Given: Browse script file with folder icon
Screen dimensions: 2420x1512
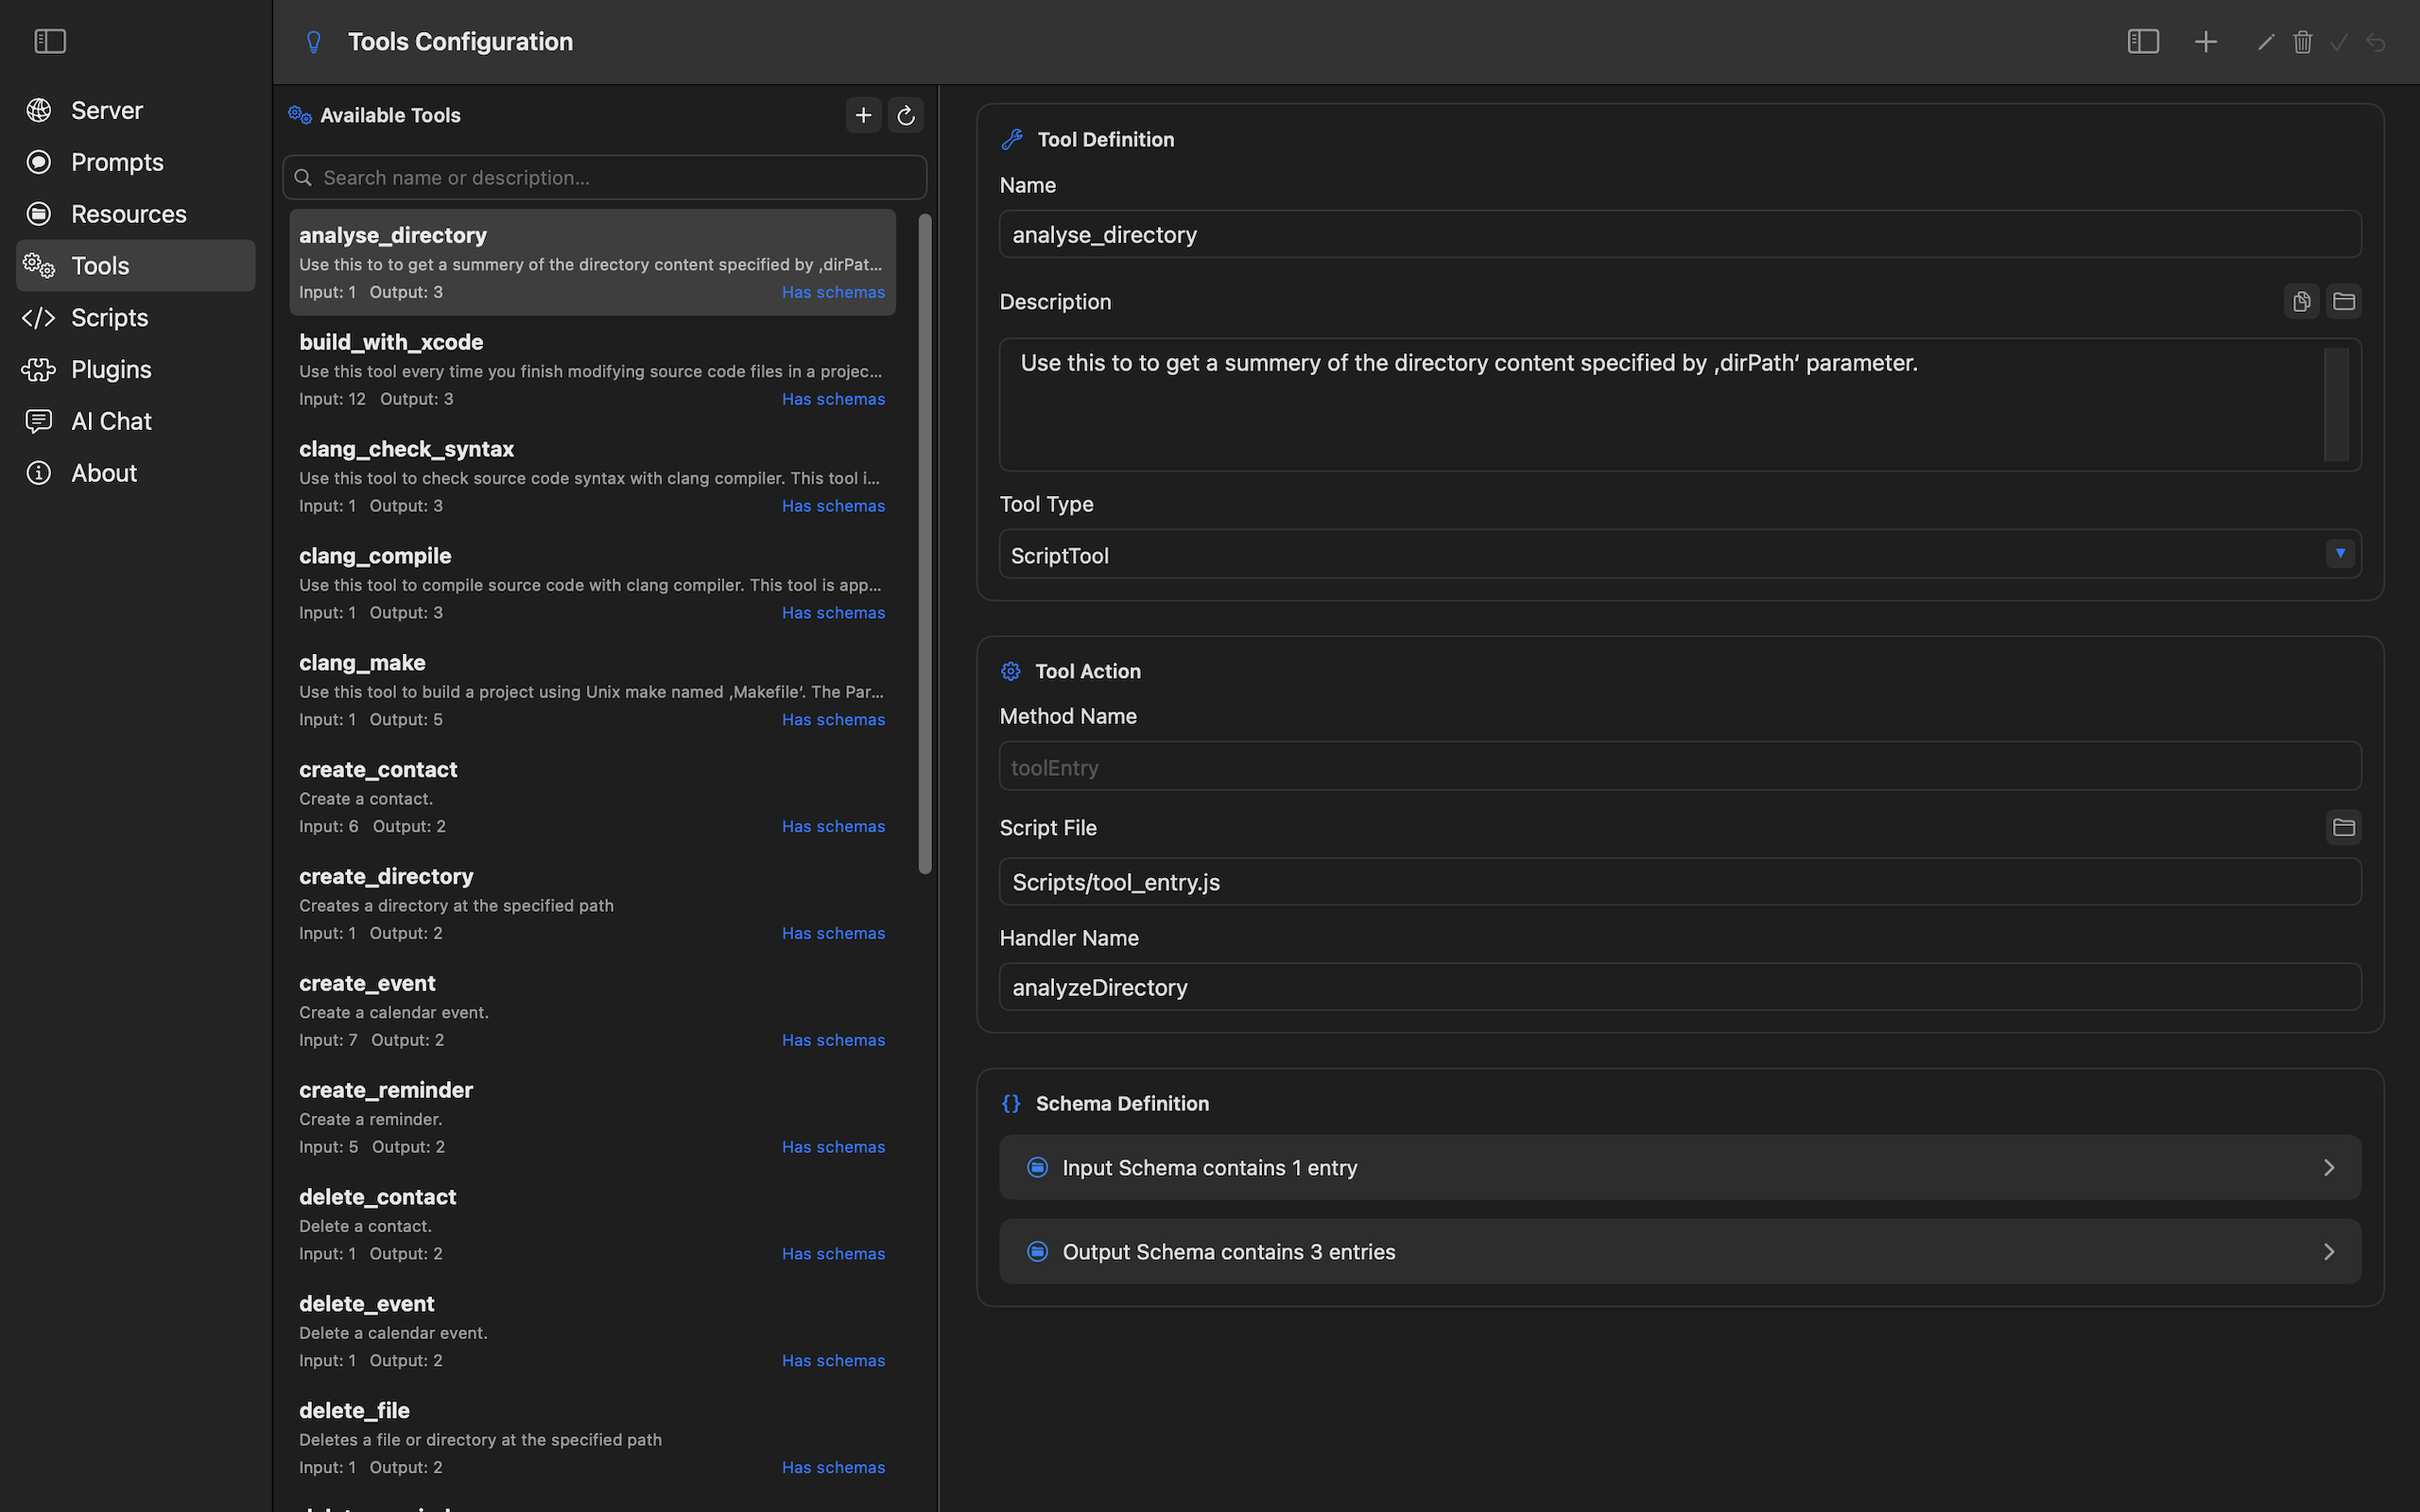Looking at the screenshot, I should 2343,827.
